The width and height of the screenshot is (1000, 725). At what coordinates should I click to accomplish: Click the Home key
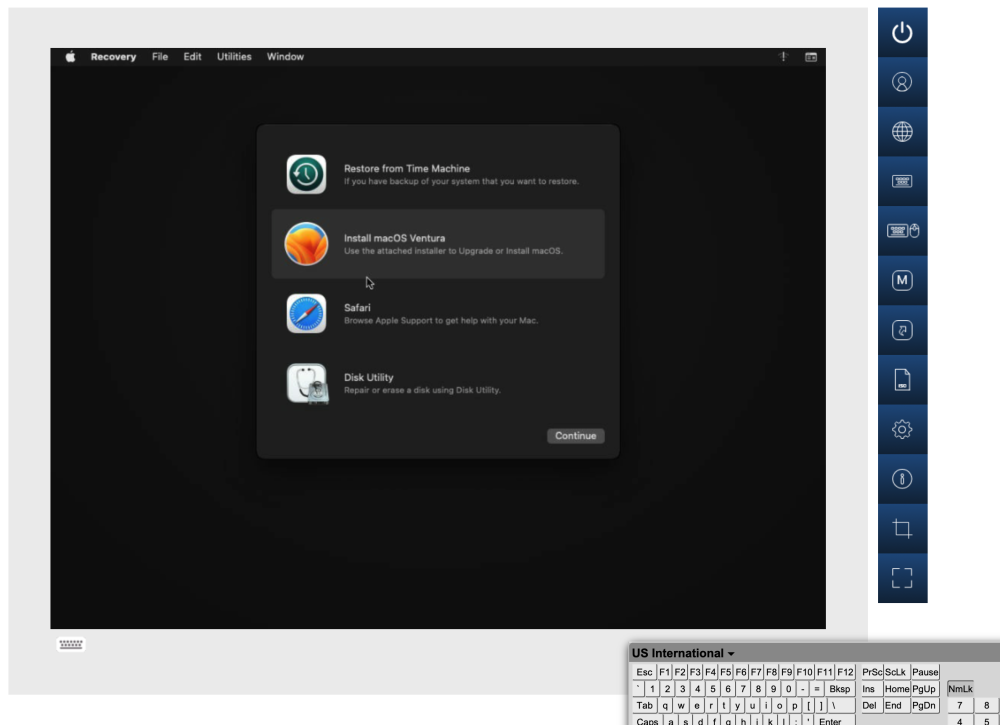[897, 689]
